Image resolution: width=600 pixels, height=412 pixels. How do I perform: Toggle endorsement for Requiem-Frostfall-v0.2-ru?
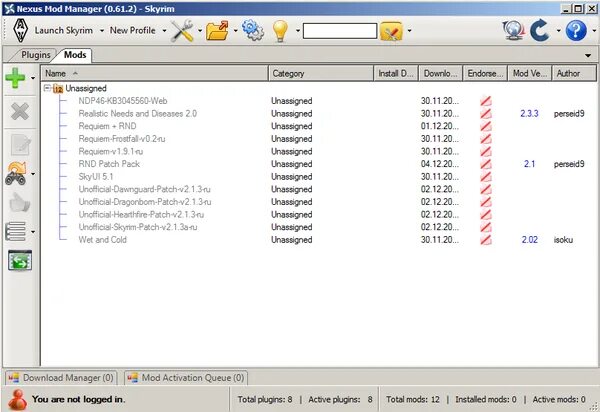point(486,139)
